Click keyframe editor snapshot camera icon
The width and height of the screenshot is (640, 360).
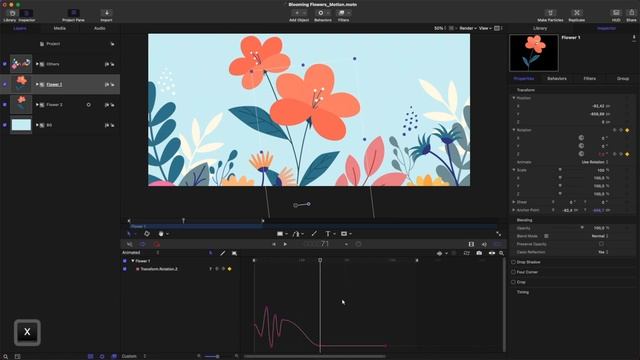pos(479,253)
